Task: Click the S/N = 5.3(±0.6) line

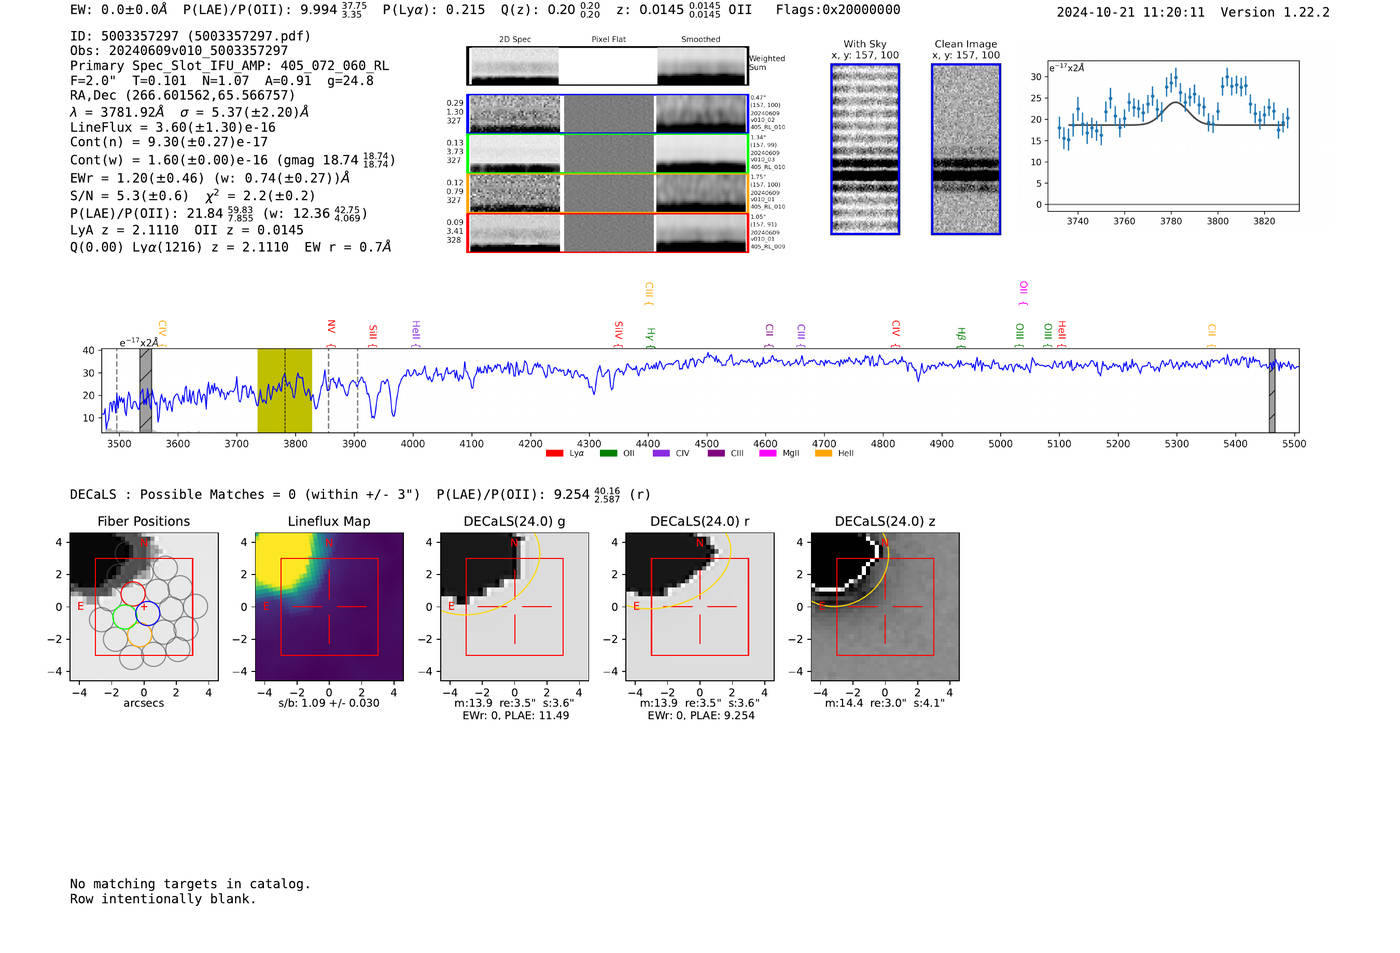Action: (192, 195)
